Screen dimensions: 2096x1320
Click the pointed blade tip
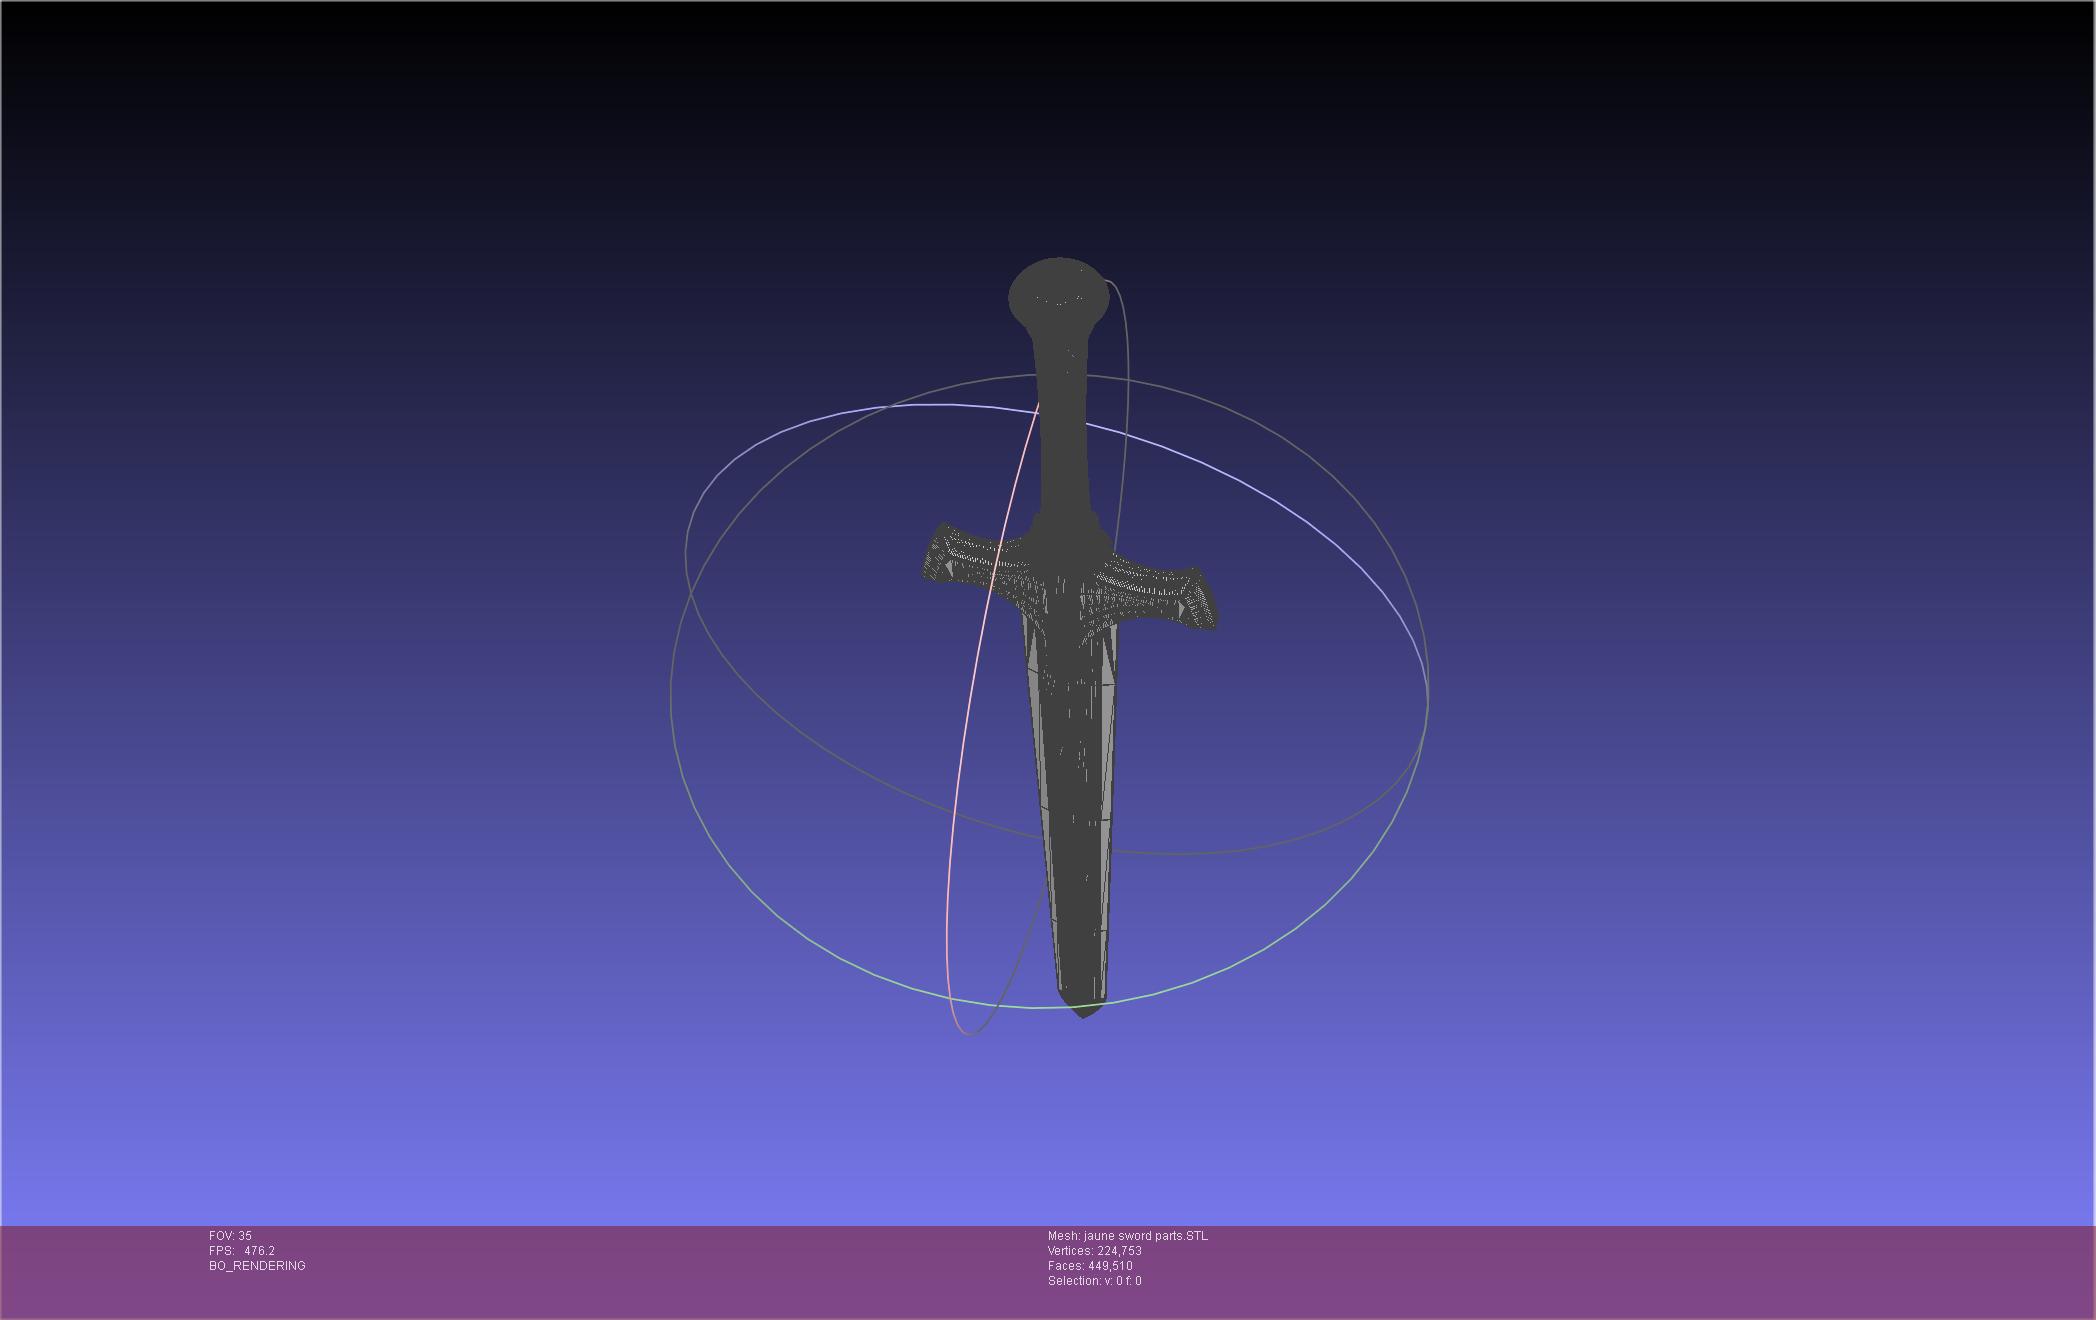click(x=1082, y=1011)
